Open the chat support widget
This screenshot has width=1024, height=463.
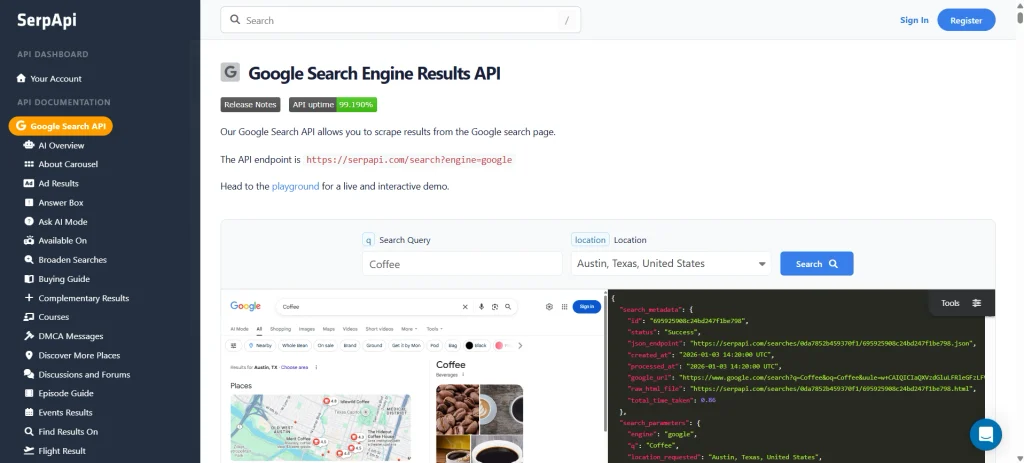(985, 434)
